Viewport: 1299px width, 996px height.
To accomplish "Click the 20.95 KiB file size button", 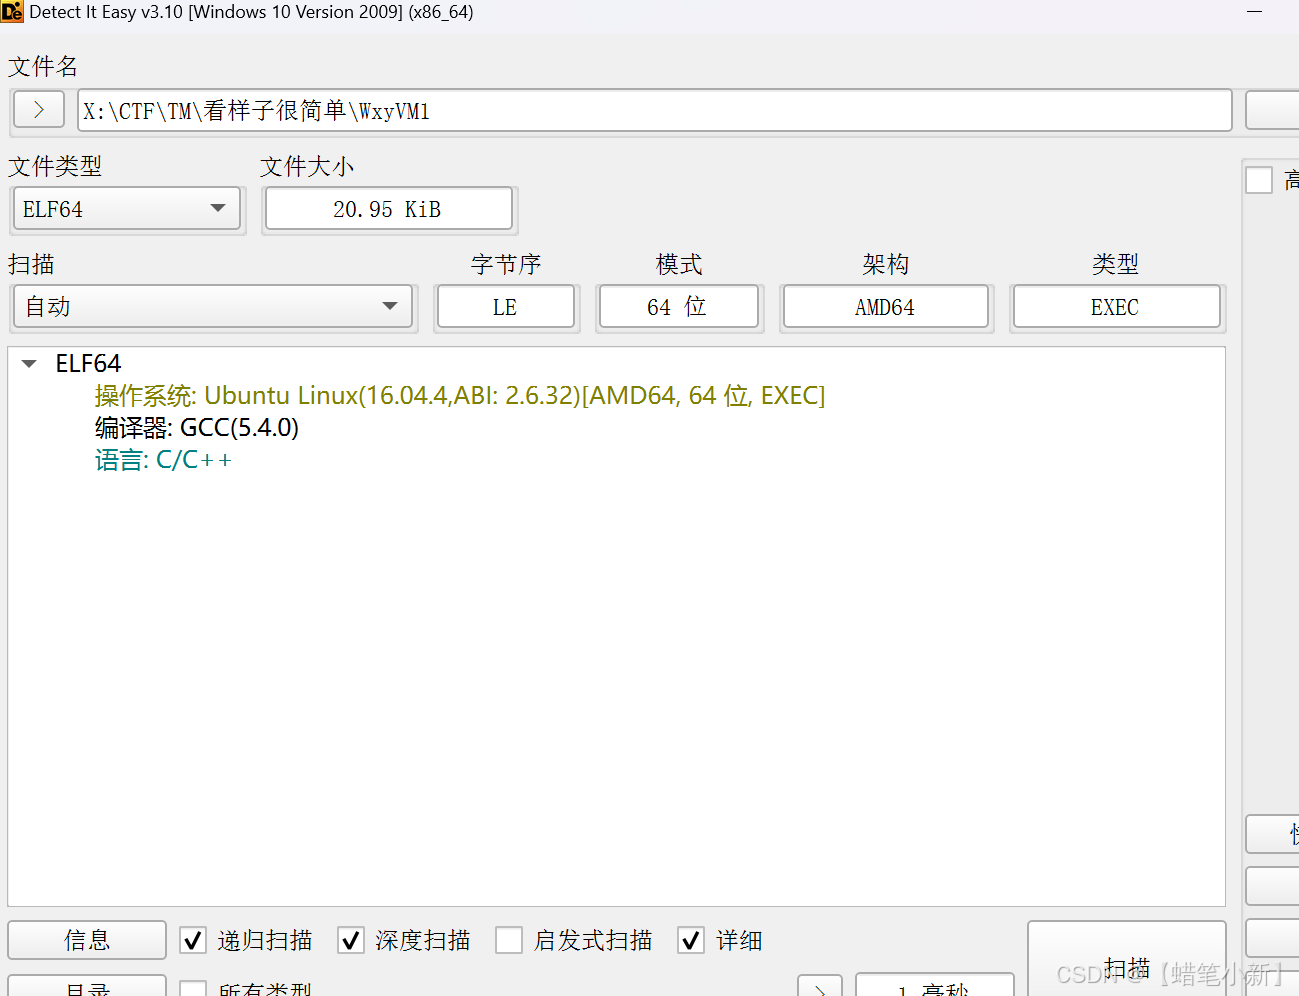I will click(388, 209).
